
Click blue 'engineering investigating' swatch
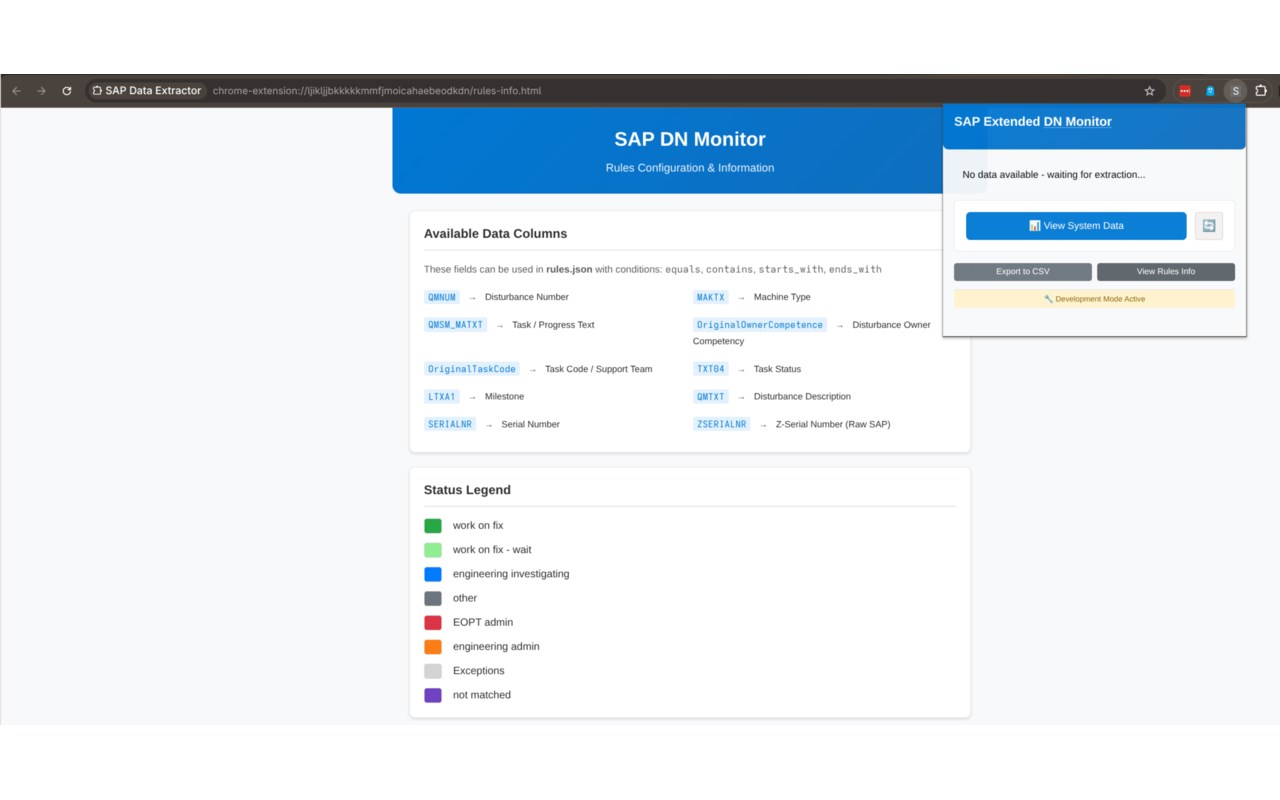pos(433,574)
